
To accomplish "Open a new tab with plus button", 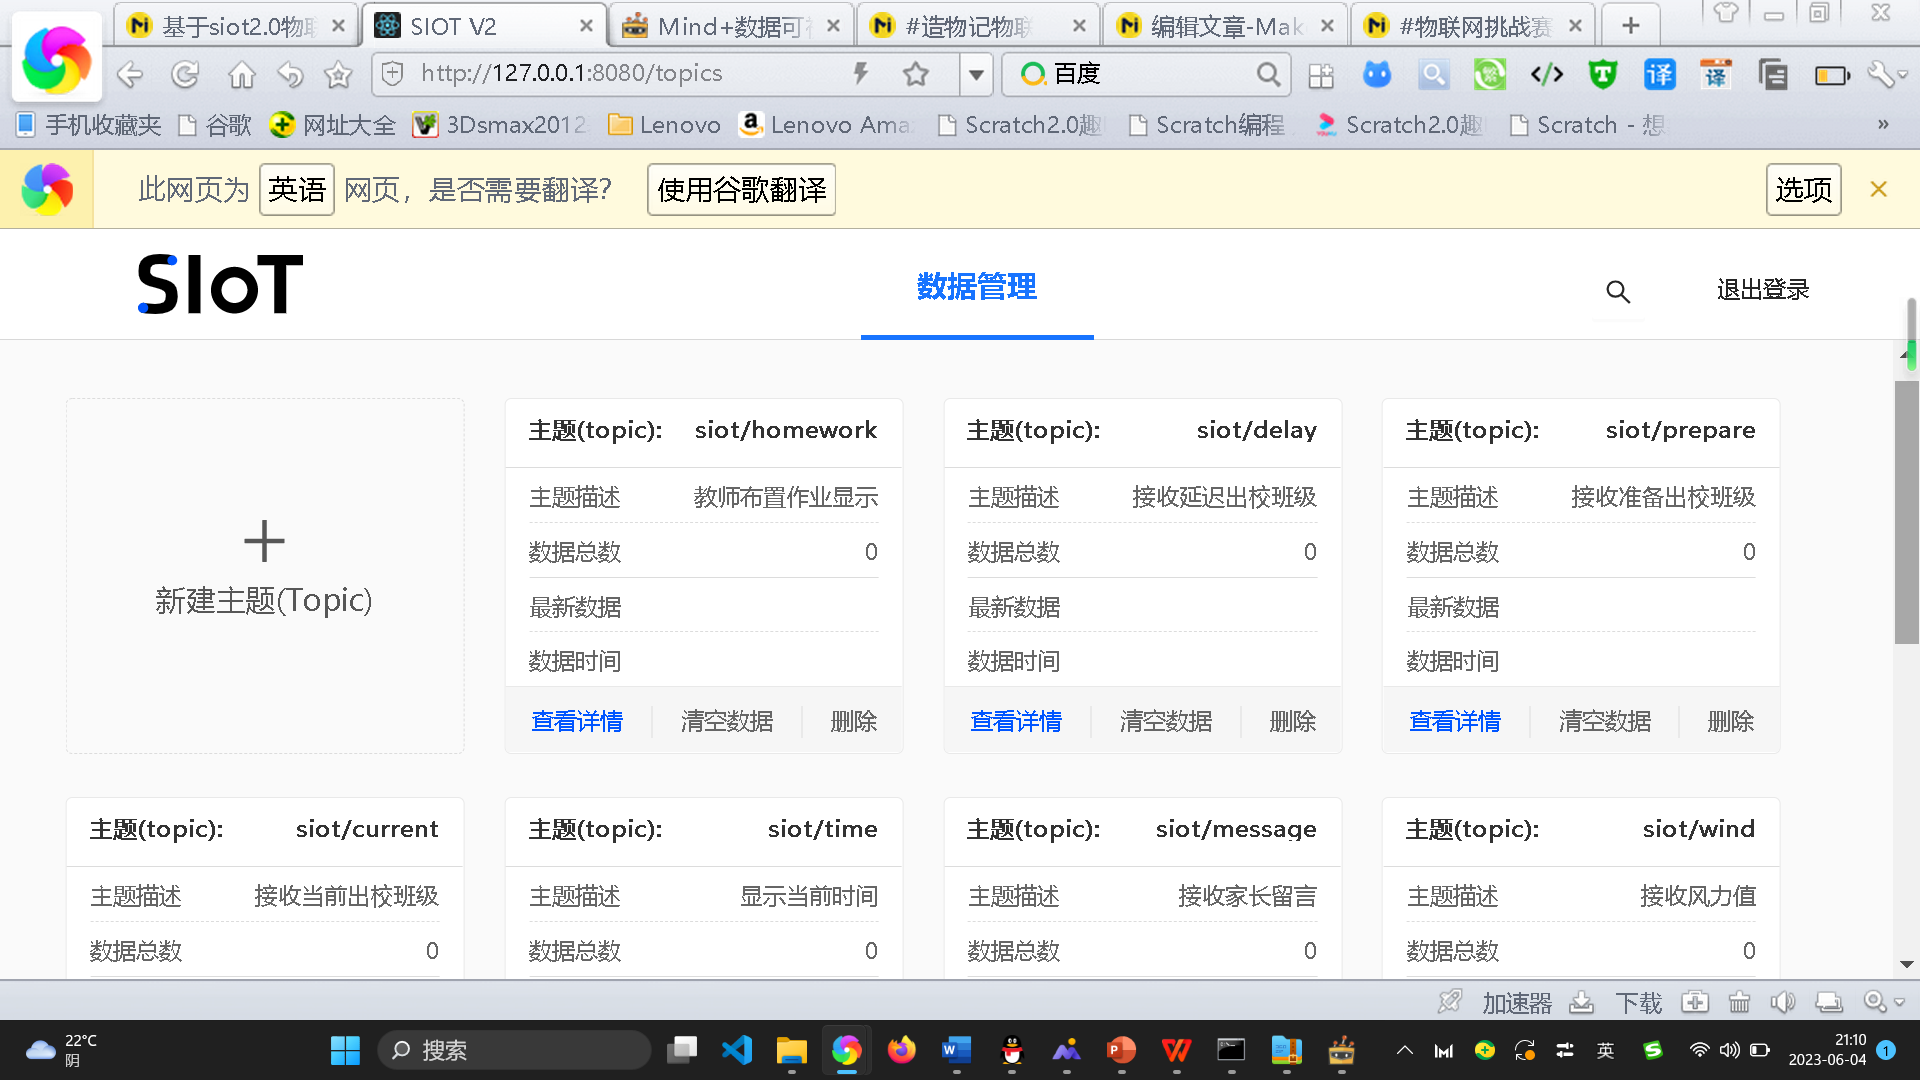I will pyautogui.click(x=1630, y=26).
